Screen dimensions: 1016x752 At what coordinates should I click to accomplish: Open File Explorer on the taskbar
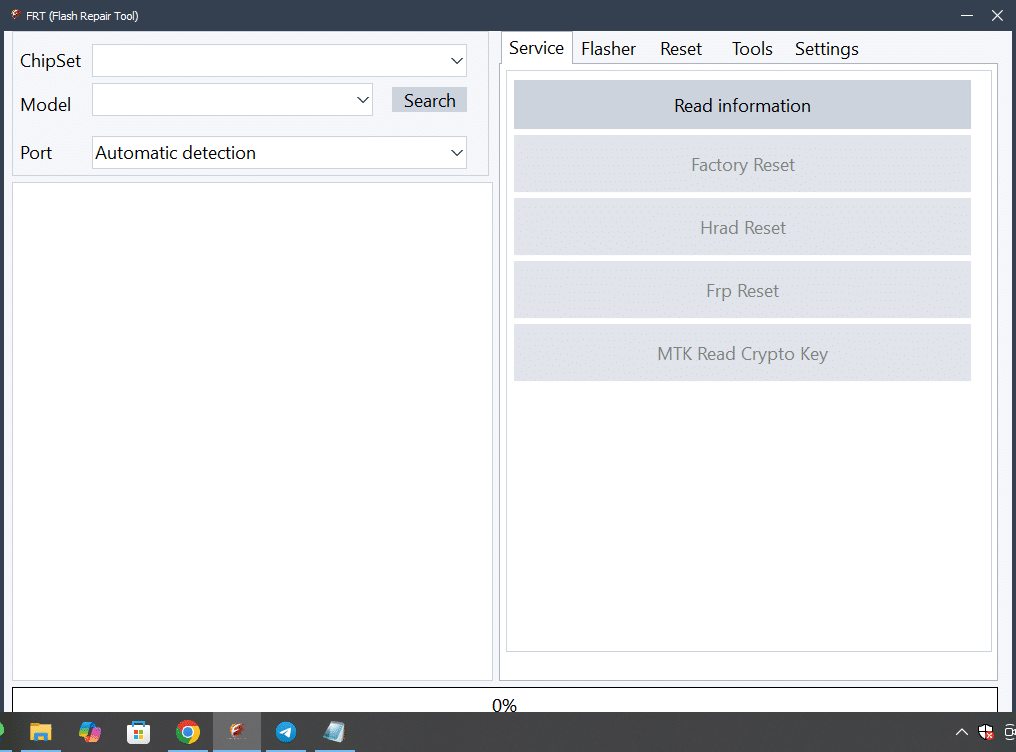click(40, 732)
